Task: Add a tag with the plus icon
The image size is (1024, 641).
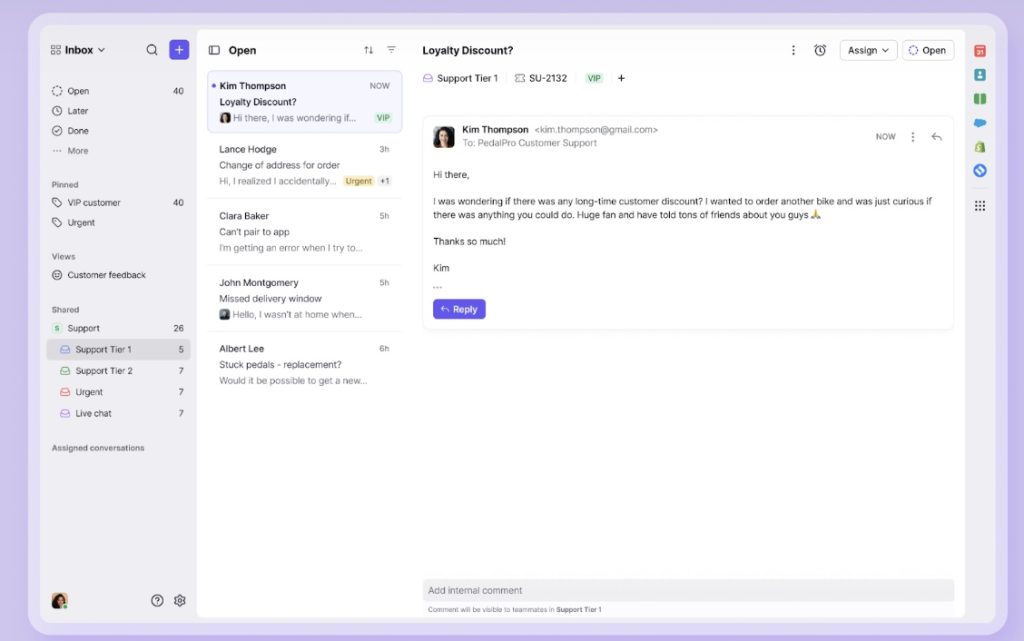Action: (621, 77)
